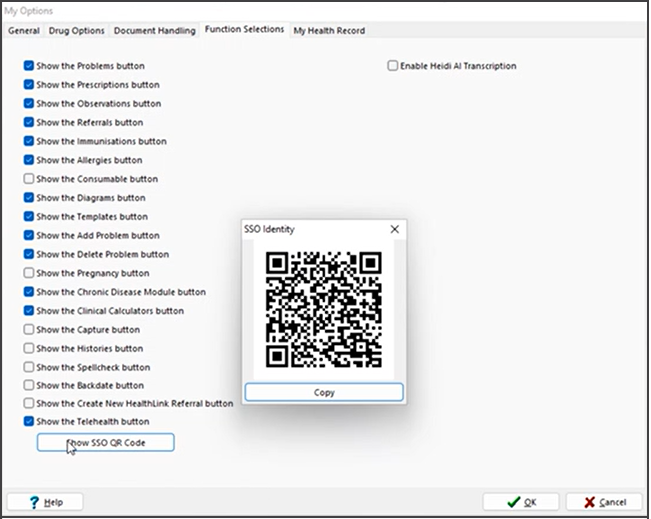Viewport: 651px width, 519px height.
Task: Confirm options with OK
Action: [521, 502]
